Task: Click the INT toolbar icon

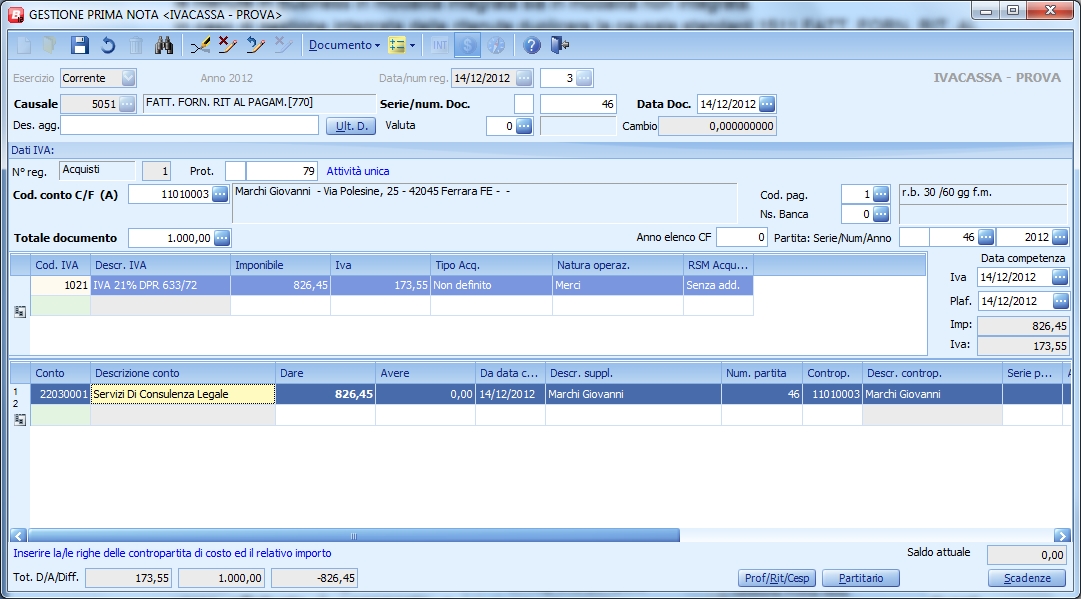Action: coord(439,45)
